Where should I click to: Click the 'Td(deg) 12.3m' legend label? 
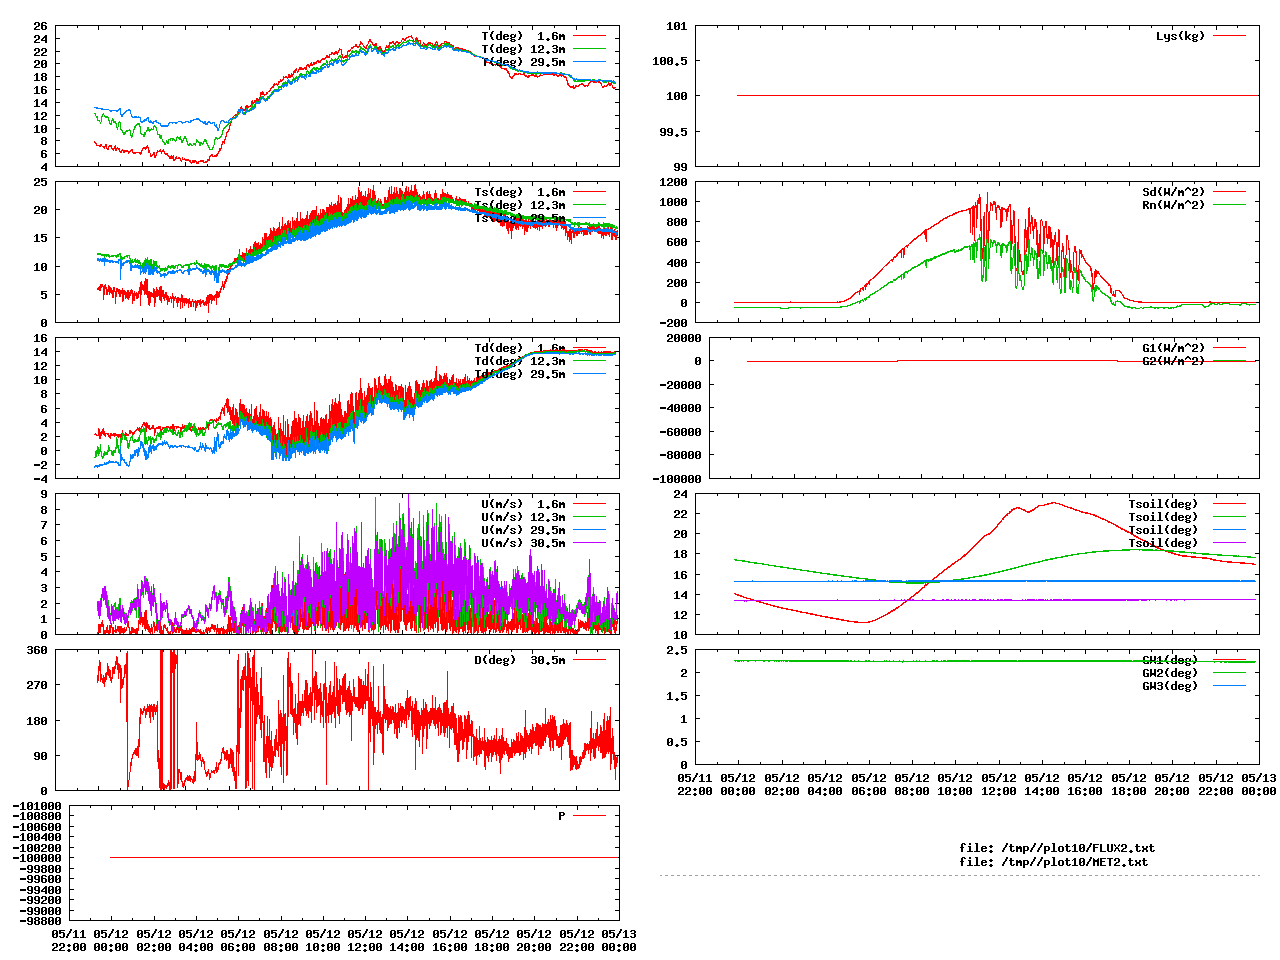click(519, 361)
